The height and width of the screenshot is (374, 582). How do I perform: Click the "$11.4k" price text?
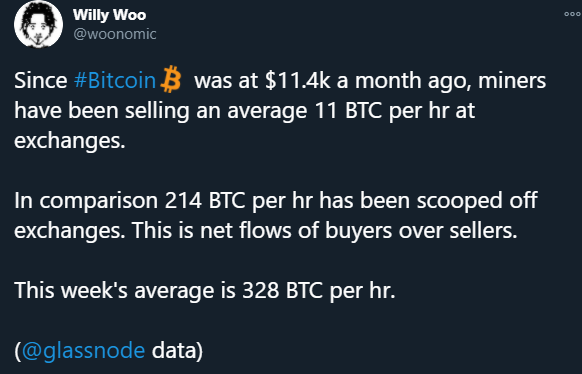pos(297,81)
